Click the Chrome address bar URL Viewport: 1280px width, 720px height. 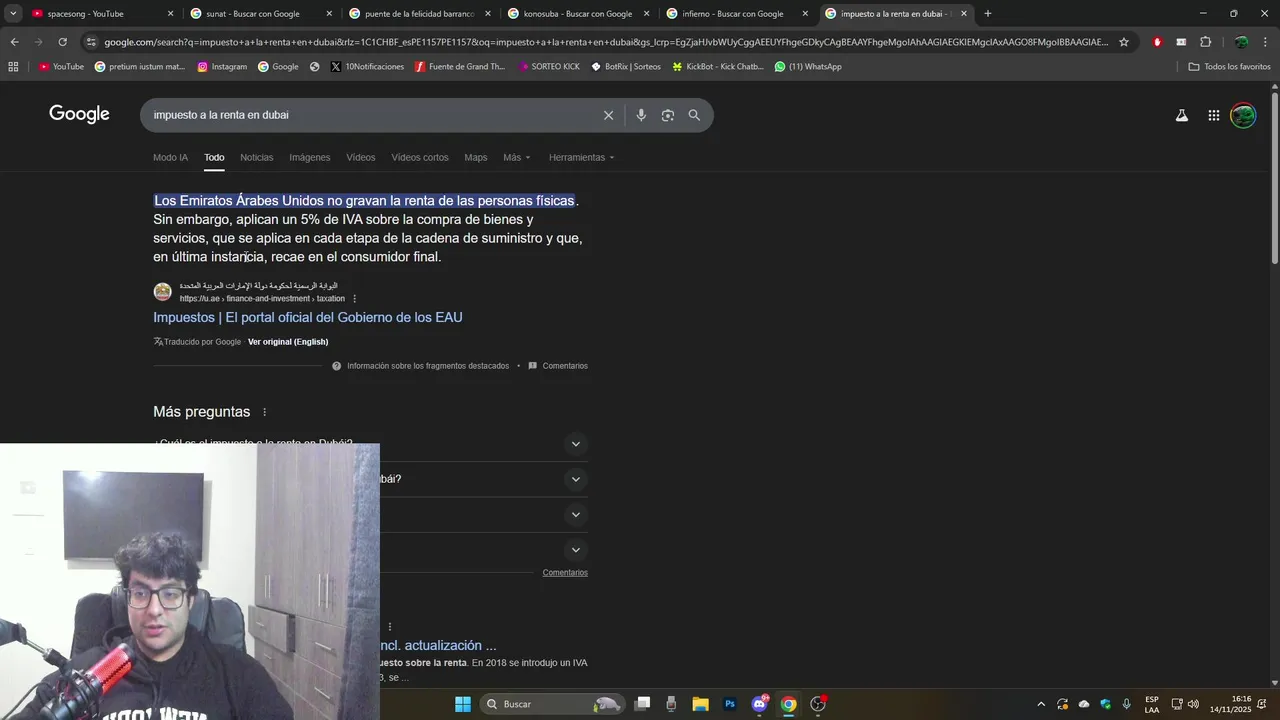[605, 42]
